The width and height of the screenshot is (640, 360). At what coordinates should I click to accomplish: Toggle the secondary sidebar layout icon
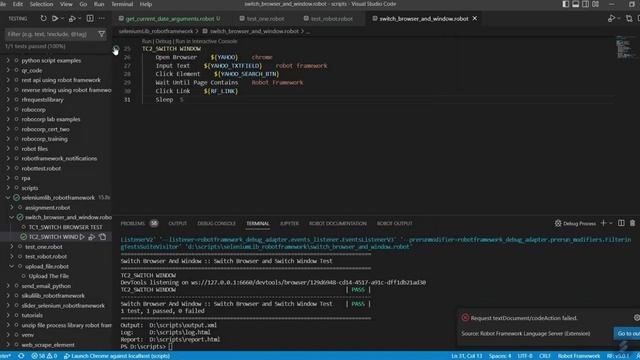pos(585,4)
